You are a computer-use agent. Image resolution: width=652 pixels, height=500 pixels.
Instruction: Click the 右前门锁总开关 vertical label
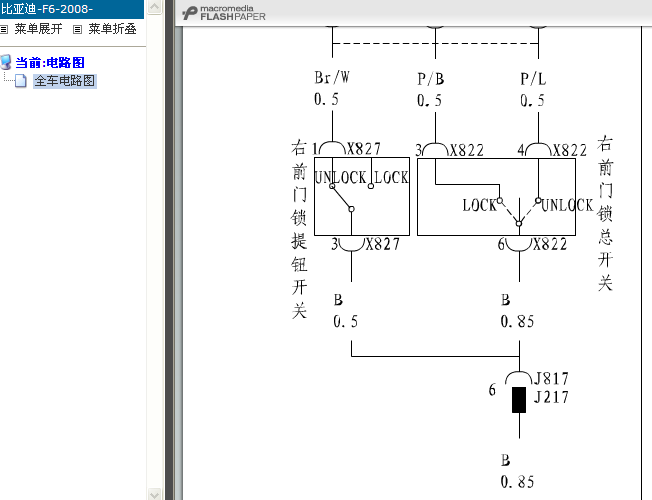pos(605,213)
